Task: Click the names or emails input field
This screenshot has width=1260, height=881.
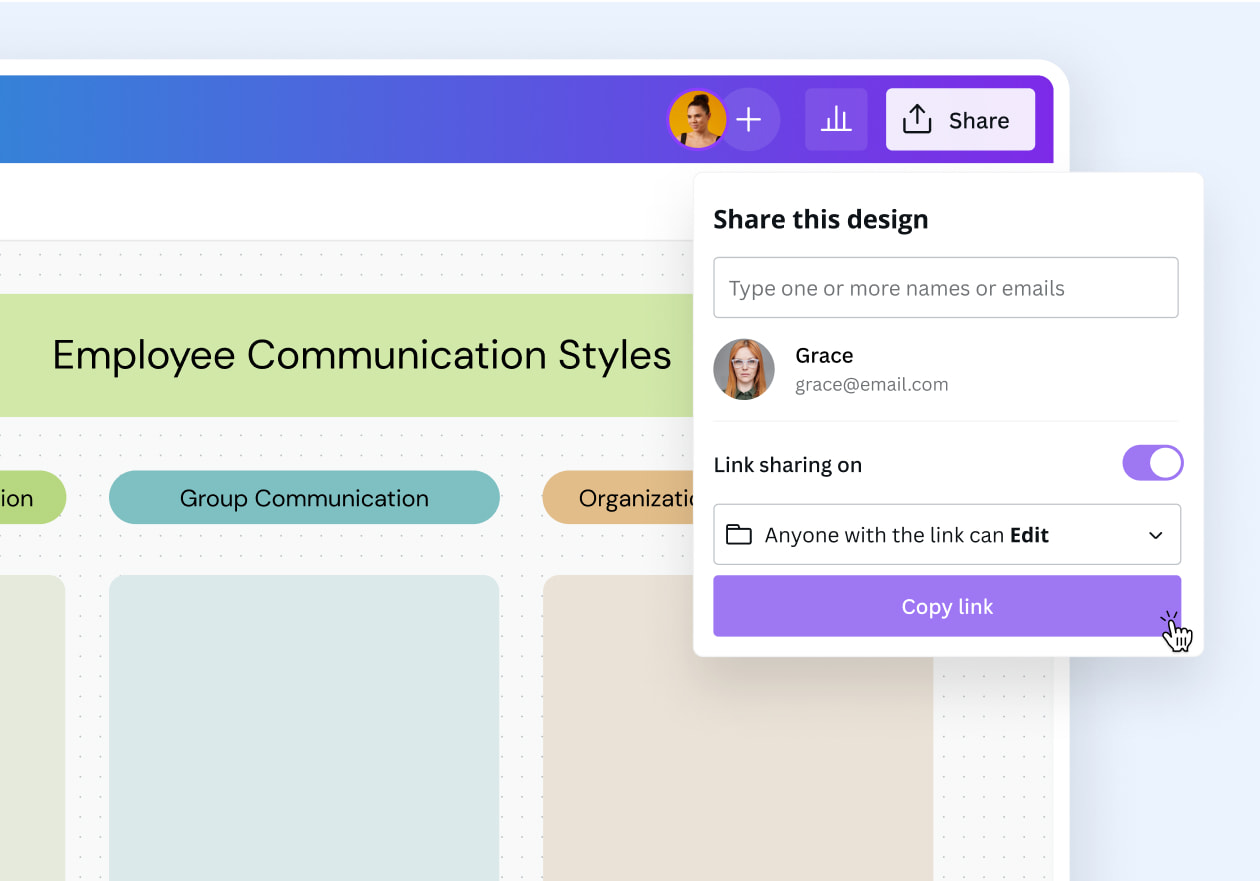Action: [x=946, y=287]
